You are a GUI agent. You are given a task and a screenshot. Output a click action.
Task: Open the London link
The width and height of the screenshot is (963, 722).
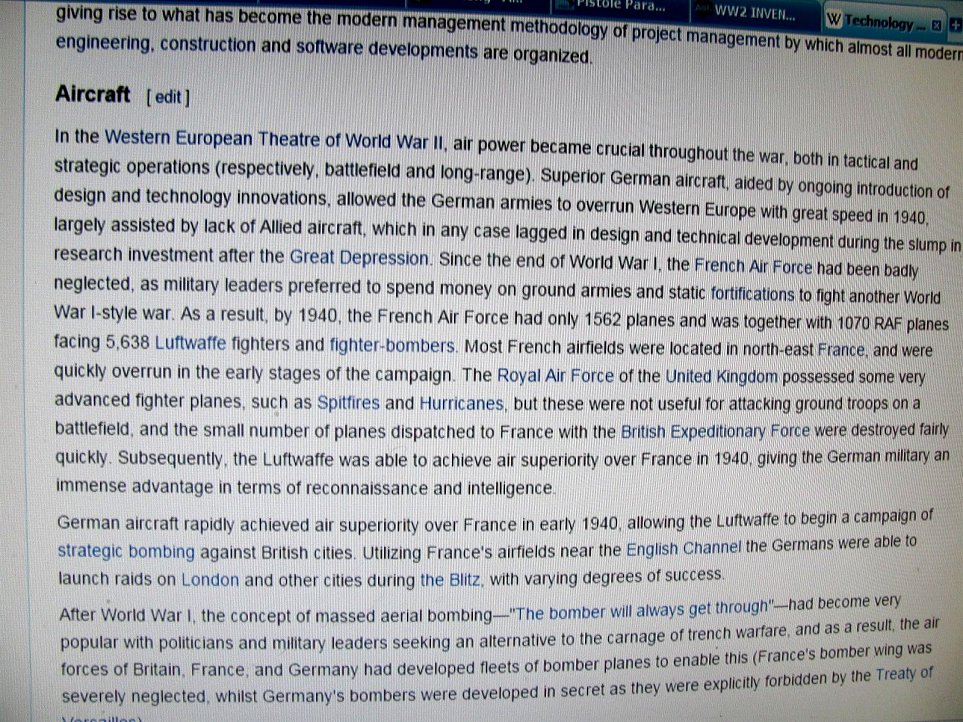click(210, 580)
